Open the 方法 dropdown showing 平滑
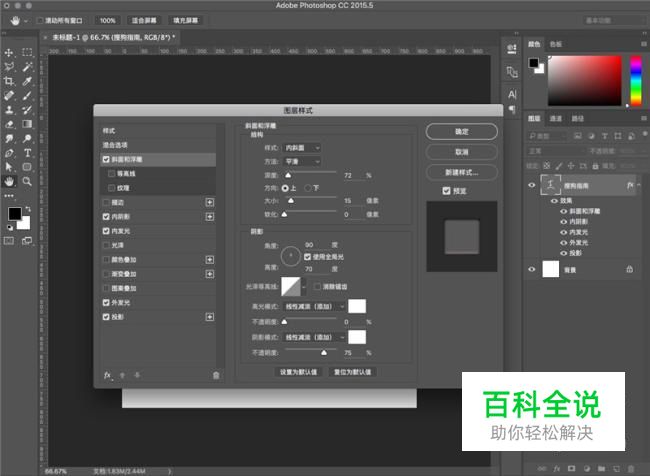 (302, 162)
